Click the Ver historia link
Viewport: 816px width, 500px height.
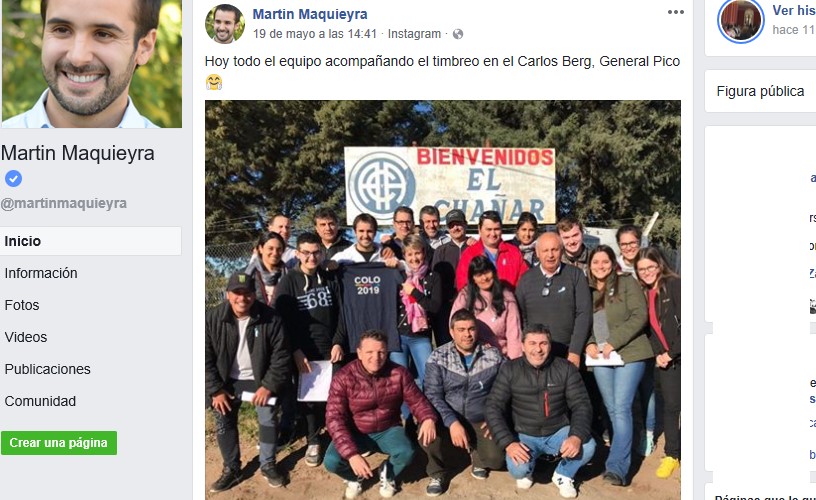pyautogui.click(x=794, y=10)
